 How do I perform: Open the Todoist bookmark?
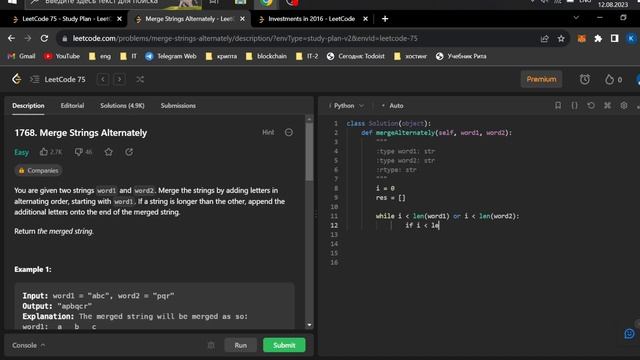356,56
